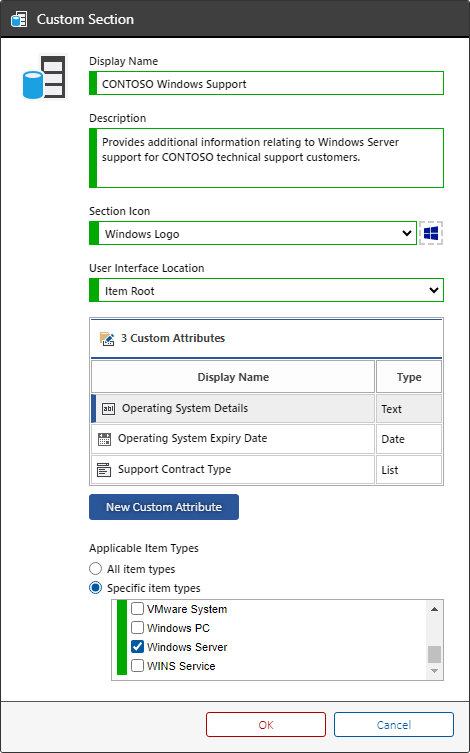Select the All item types radio button
Image resolution: width=470 pixels, height=753 pixels.
(x=96, y=569)
